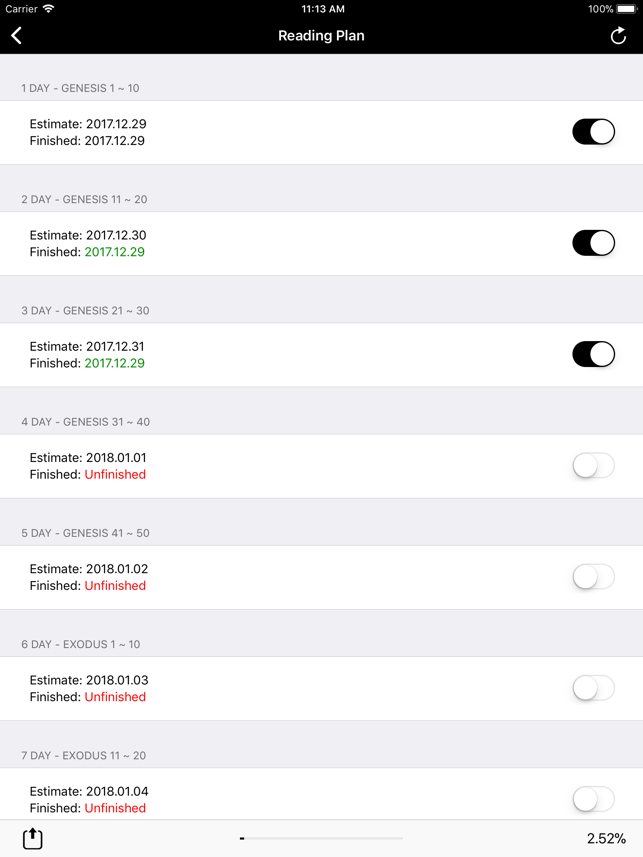This screenshot has width=643, height=857.
Task: Select the row finished 2017.12.29 in black
Action: [322, 132]
